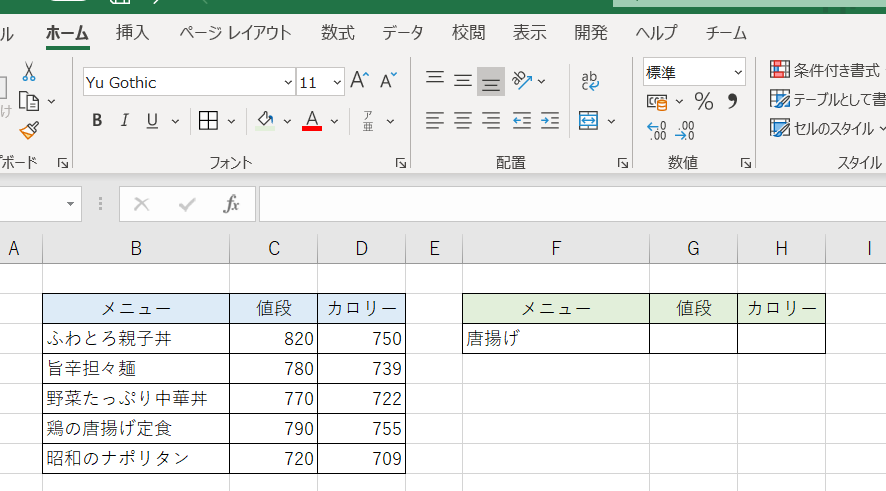Open 数値 dialog launcher
Viewport: 886px width, 491px height.
point(746,163)
